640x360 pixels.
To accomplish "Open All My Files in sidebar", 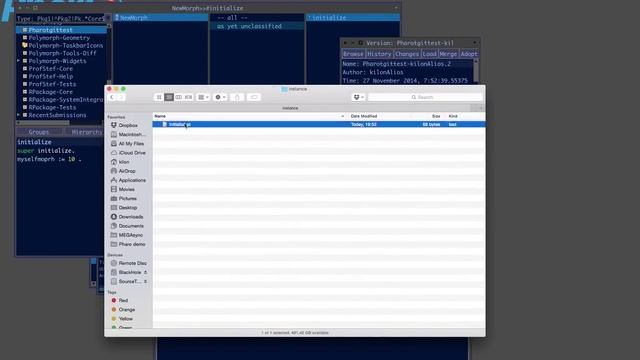I will tap(131, 144).
